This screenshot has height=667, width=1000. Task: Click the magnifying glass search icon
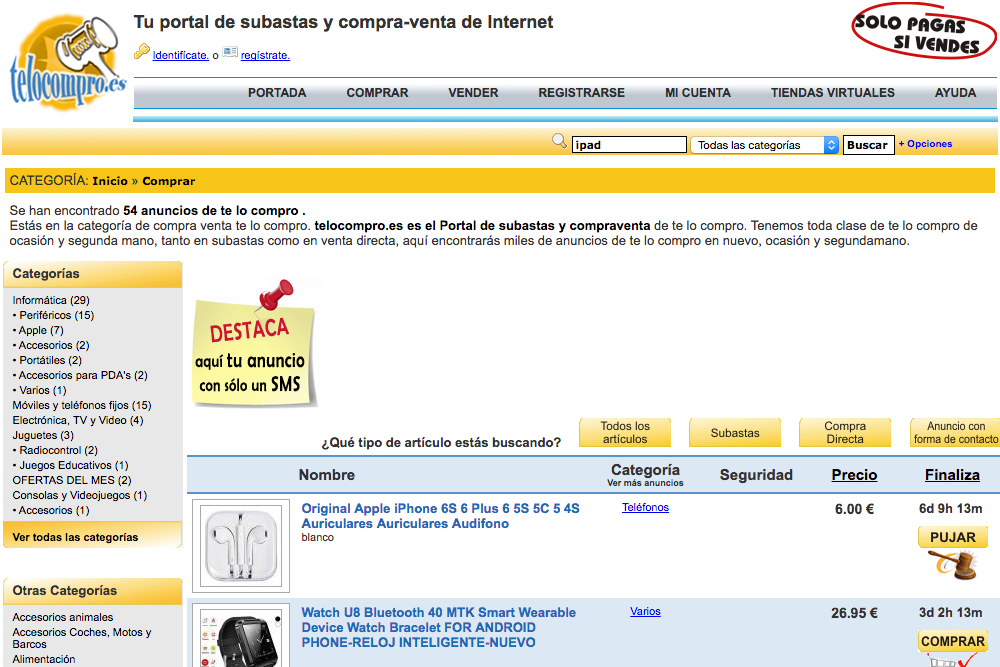click(x=559, y=141)
